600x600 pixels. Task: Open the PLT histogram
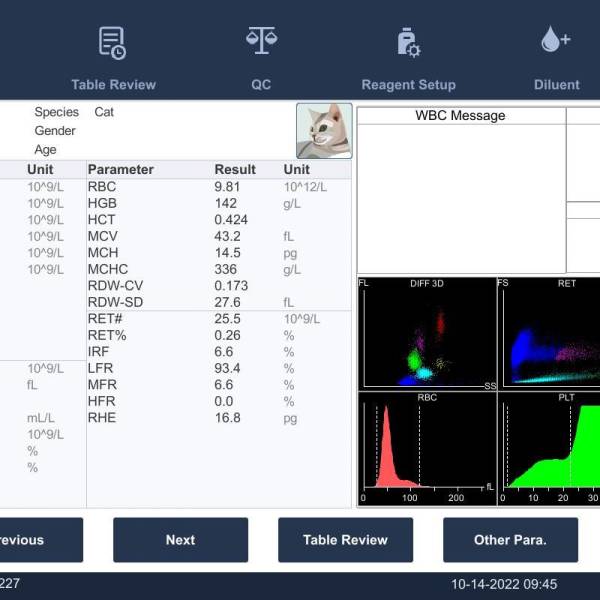point(549,448)
